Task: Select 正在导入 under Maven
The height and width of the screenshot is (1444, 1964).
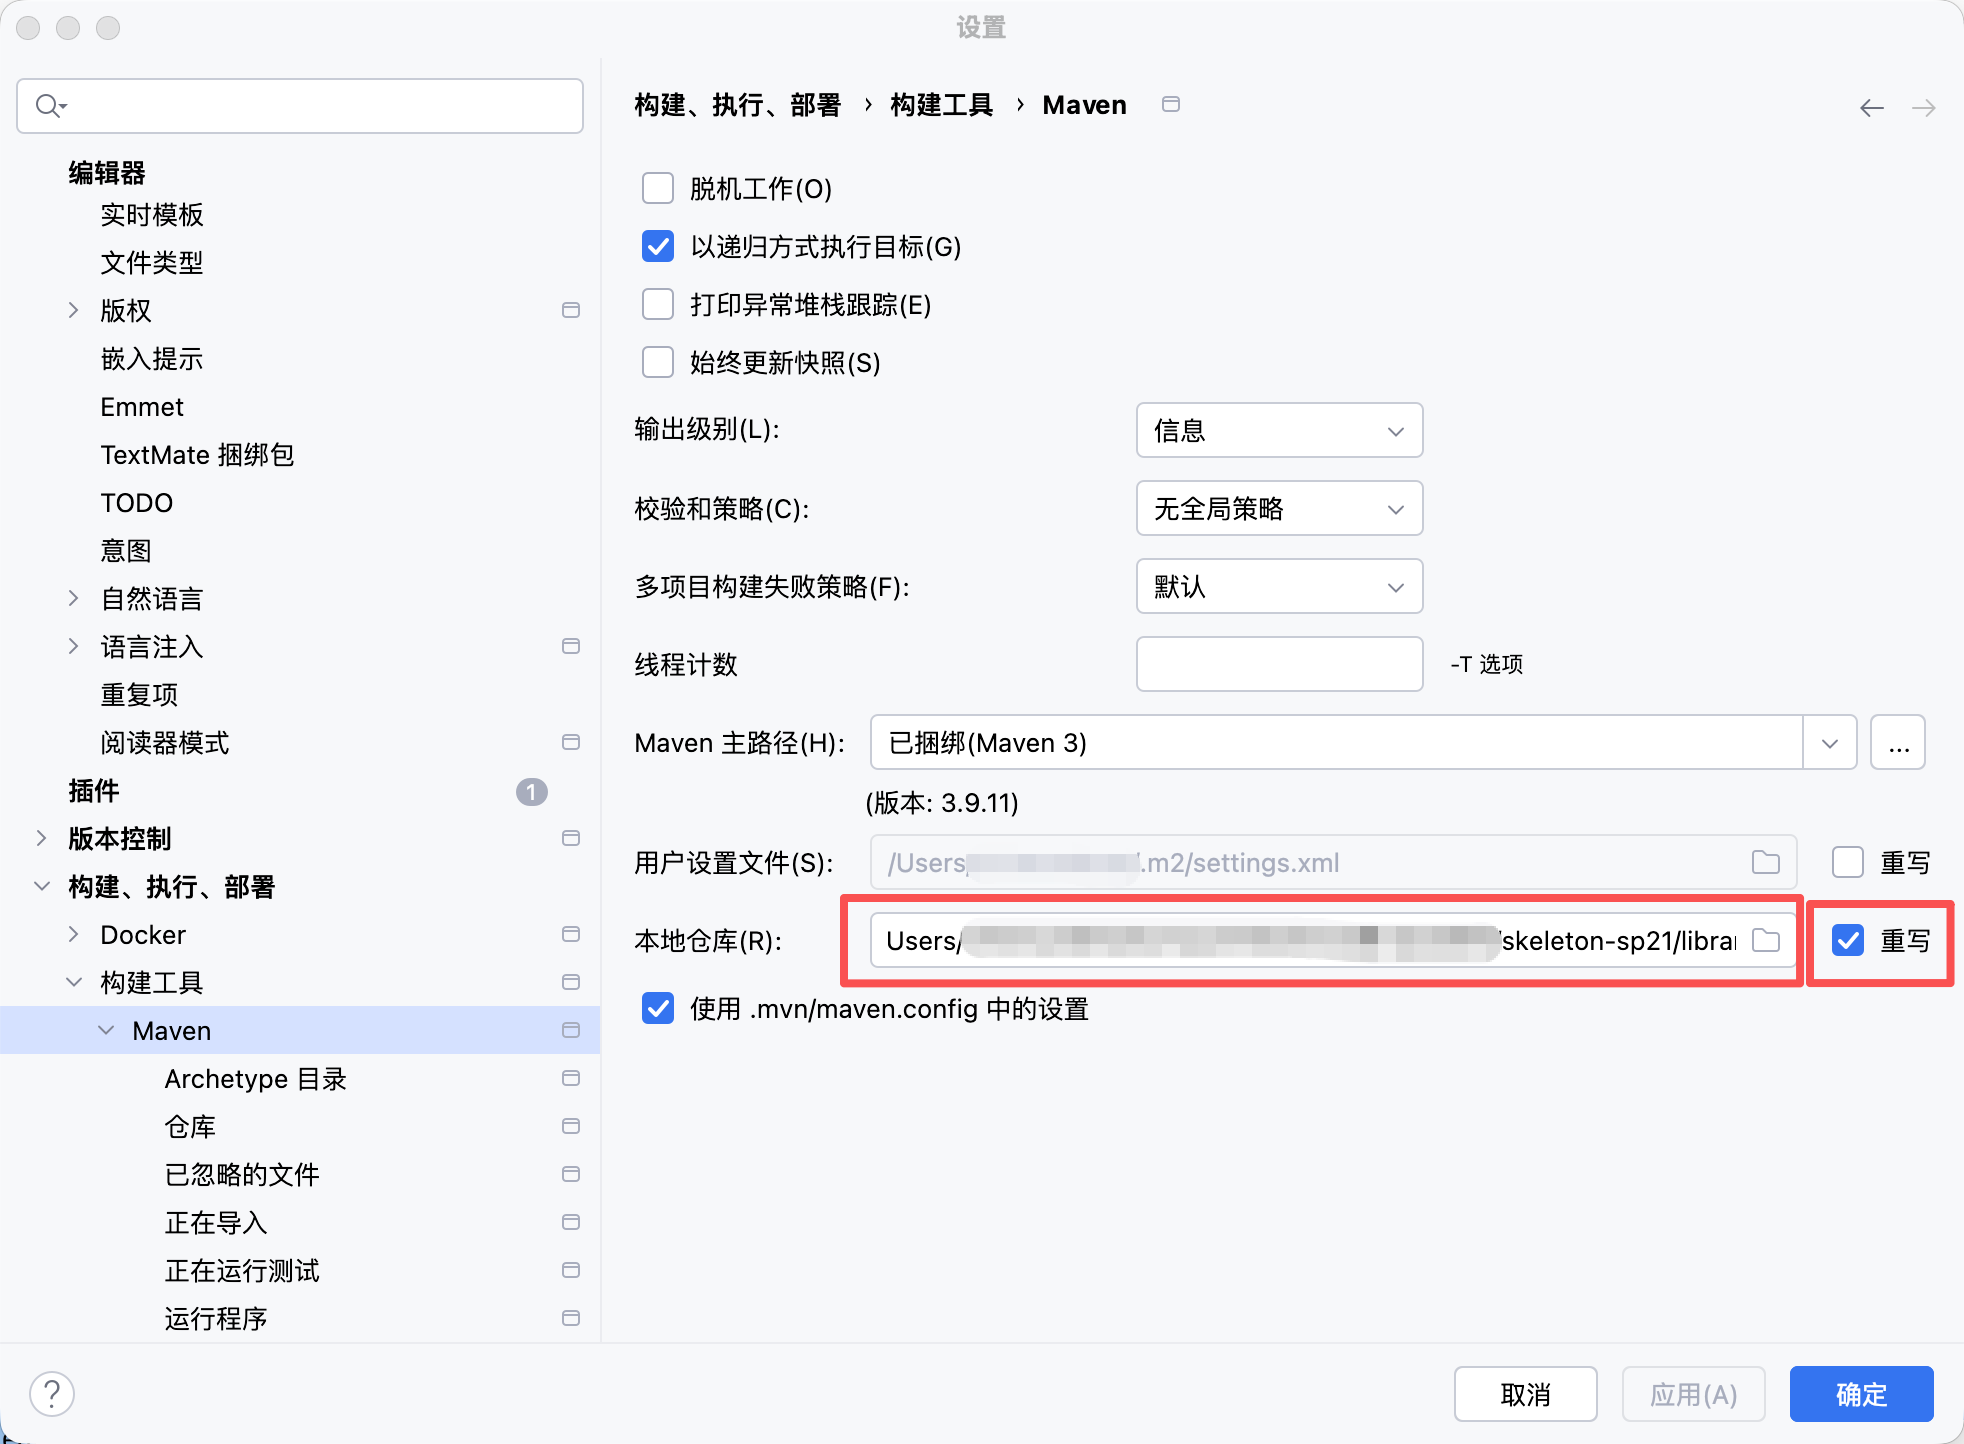Action: [215, 1222]
